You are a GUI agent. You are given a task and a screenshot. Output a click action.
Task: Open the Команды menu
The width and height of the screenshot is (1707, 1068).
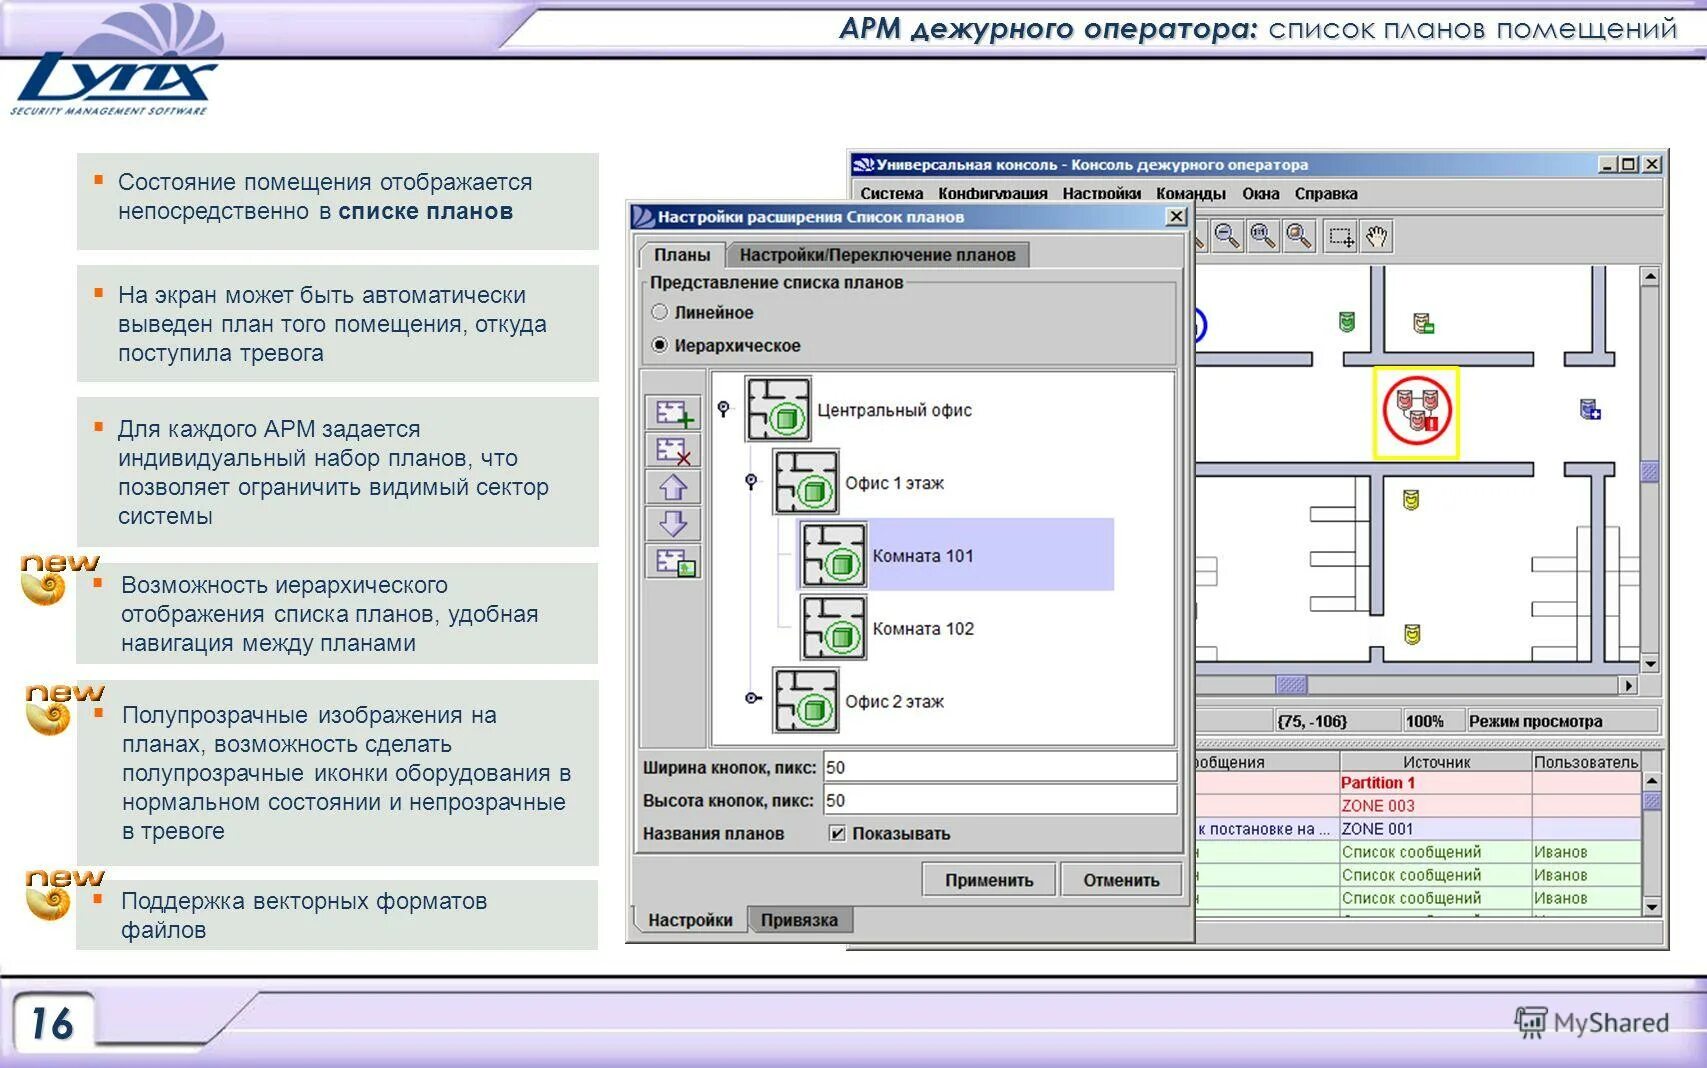1191,193
